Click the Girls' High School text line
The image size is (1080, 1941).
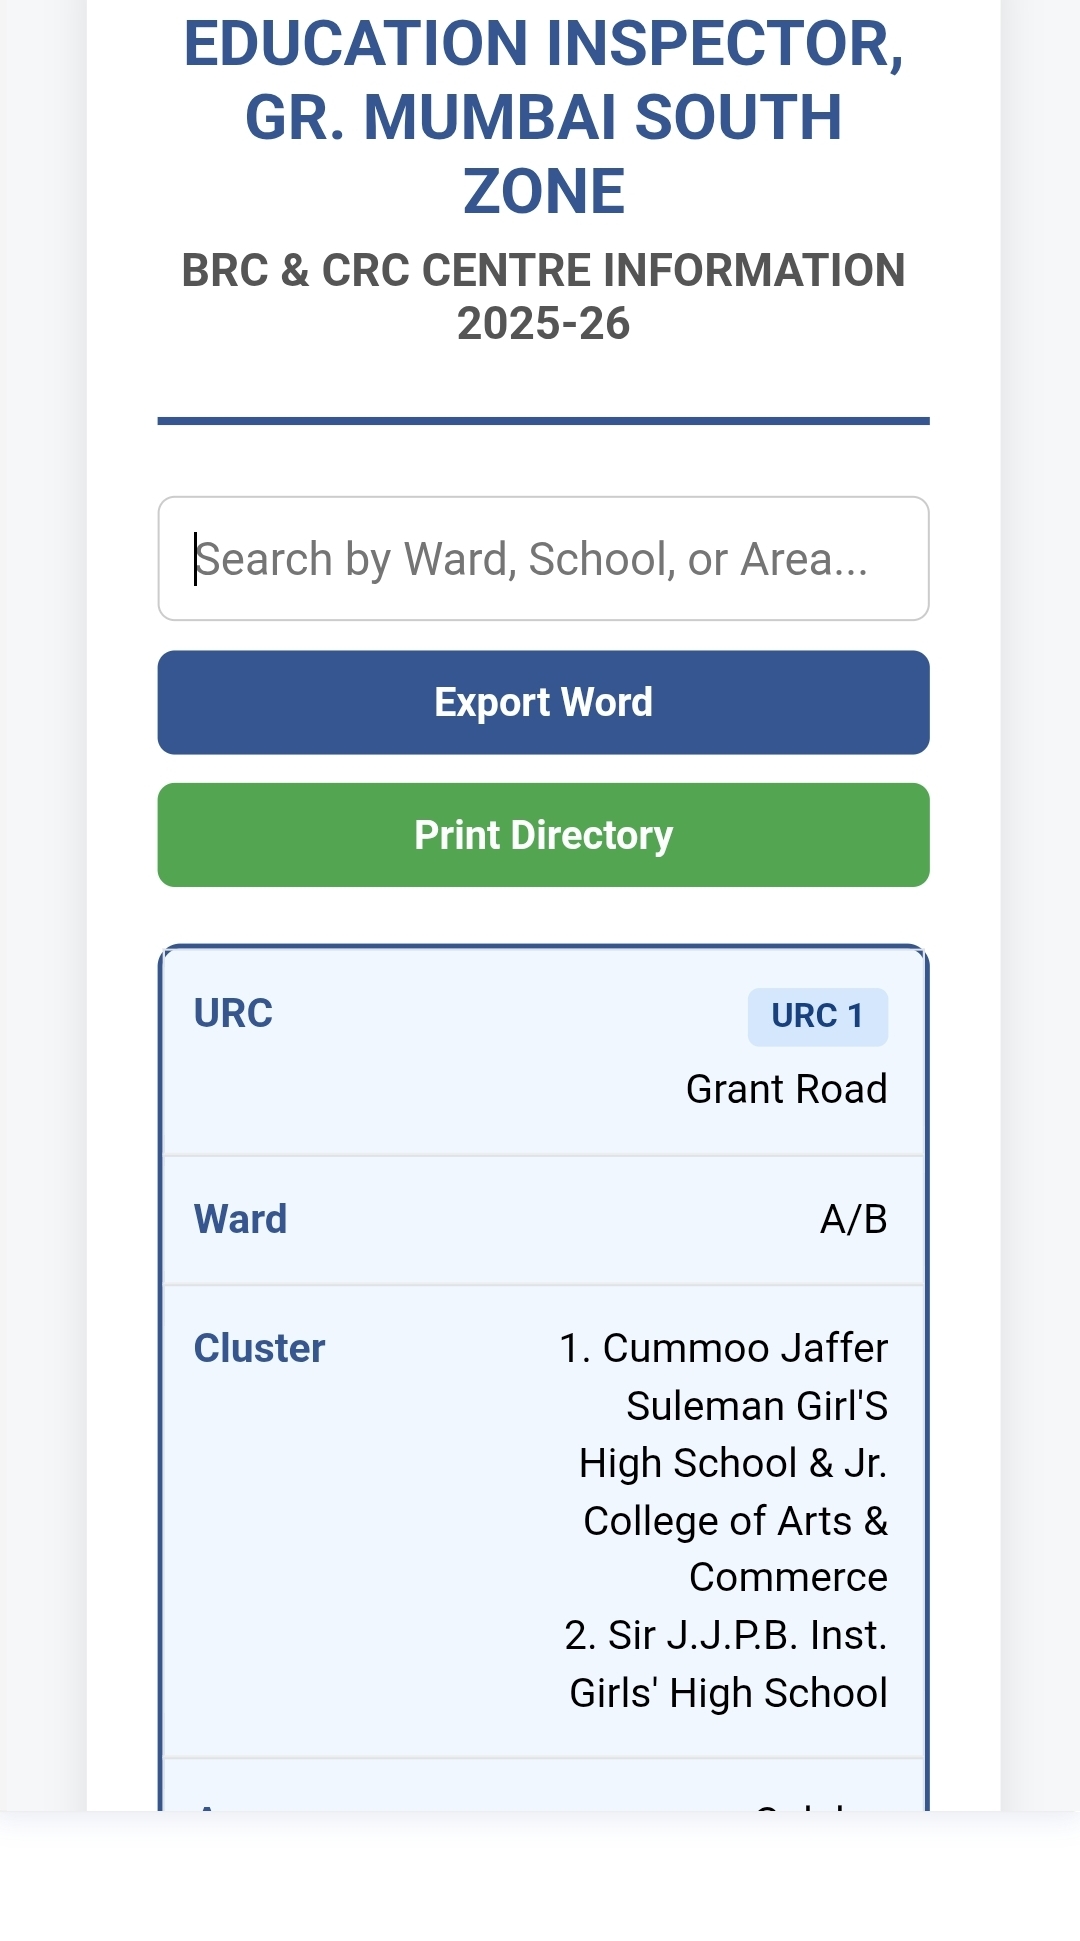click(728, 1693)
